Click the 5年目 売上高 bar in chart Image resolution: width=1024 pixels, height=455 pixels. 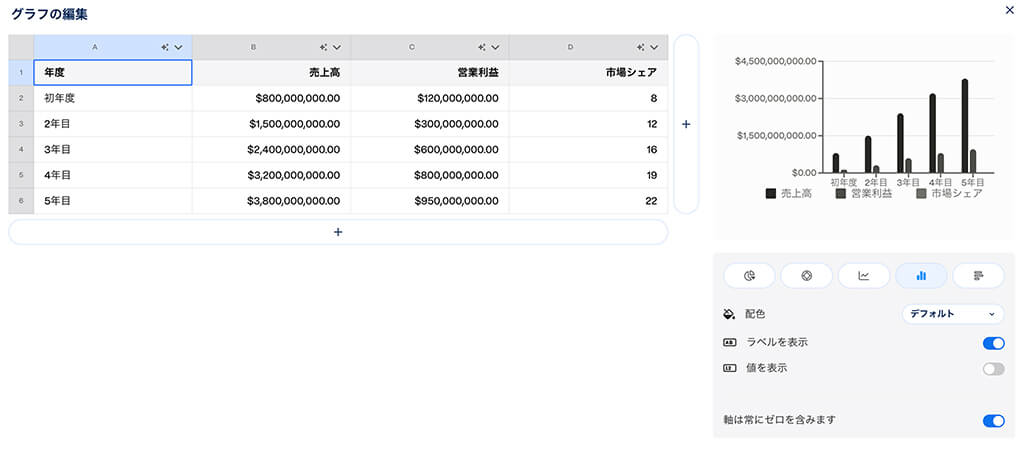tap(965, 126)
